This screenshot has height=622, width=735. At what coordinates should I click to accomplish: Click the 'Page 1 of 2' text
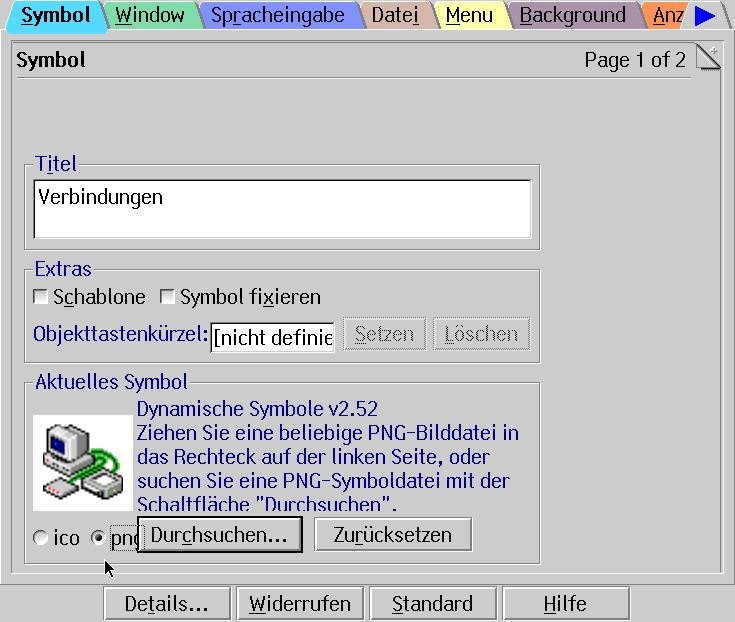[x=635, y=60]
